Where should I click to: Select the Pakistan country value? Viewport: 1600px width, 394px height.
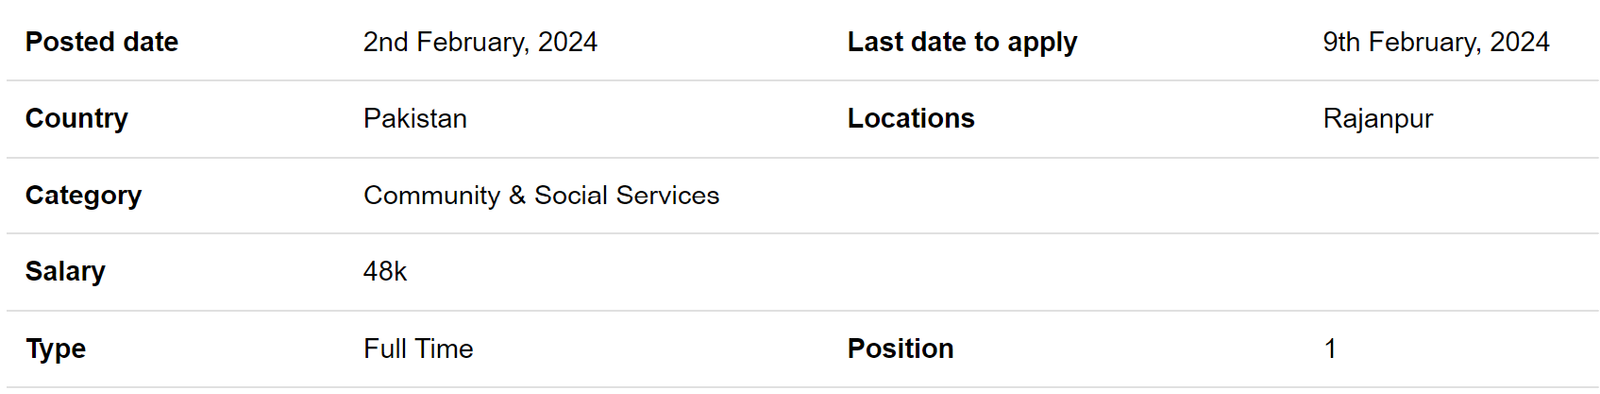point(415,118)
